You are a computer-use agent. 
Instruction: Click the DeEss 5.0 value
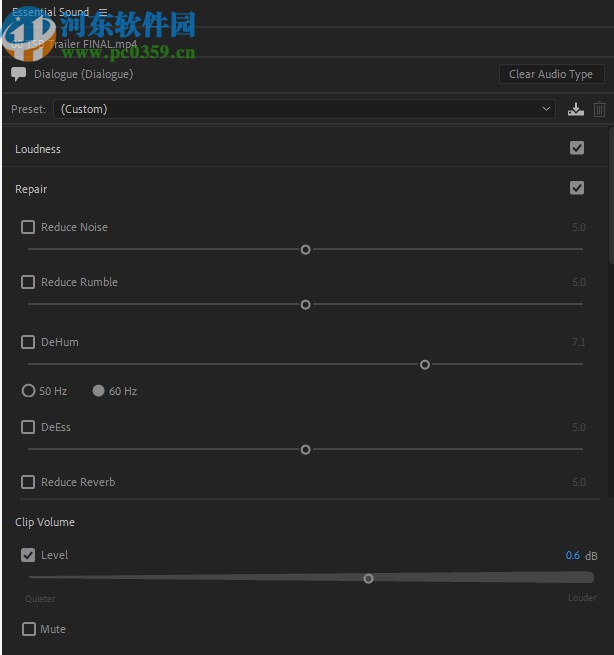pos(579,427)
